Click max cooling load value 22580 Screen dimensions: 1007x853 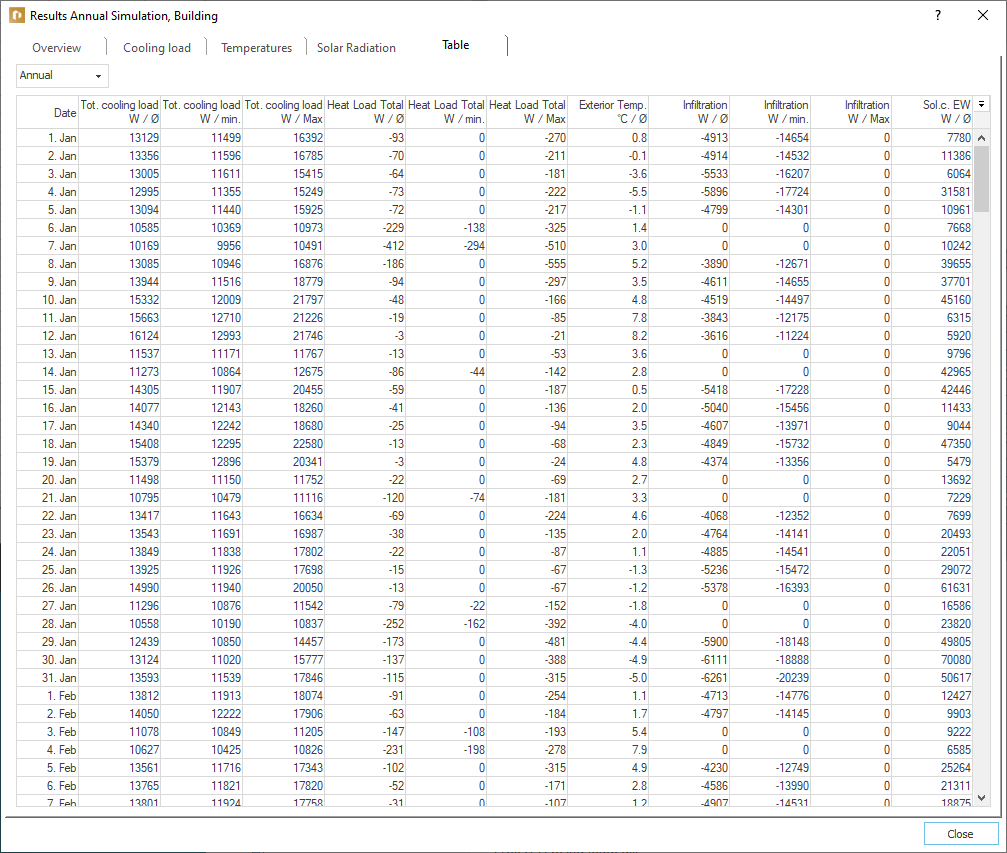pyautogui.click(x=283, y=444)
